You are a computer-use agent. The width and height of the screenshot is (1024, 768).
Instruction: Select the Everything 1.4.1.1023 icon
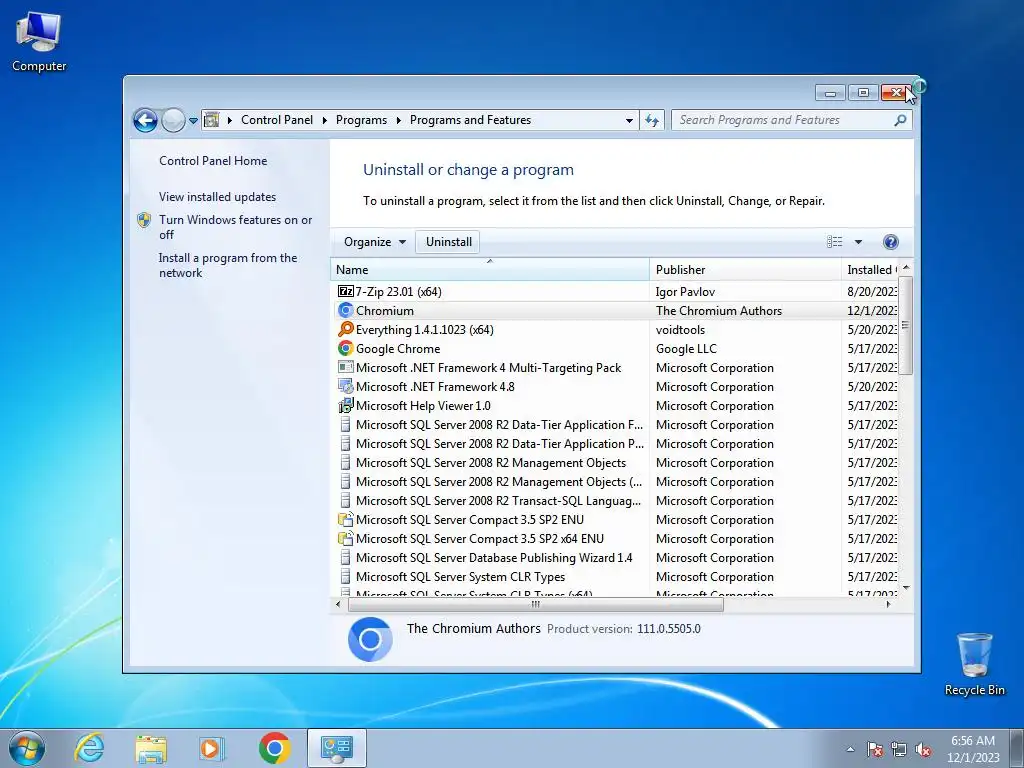point(345,329)
